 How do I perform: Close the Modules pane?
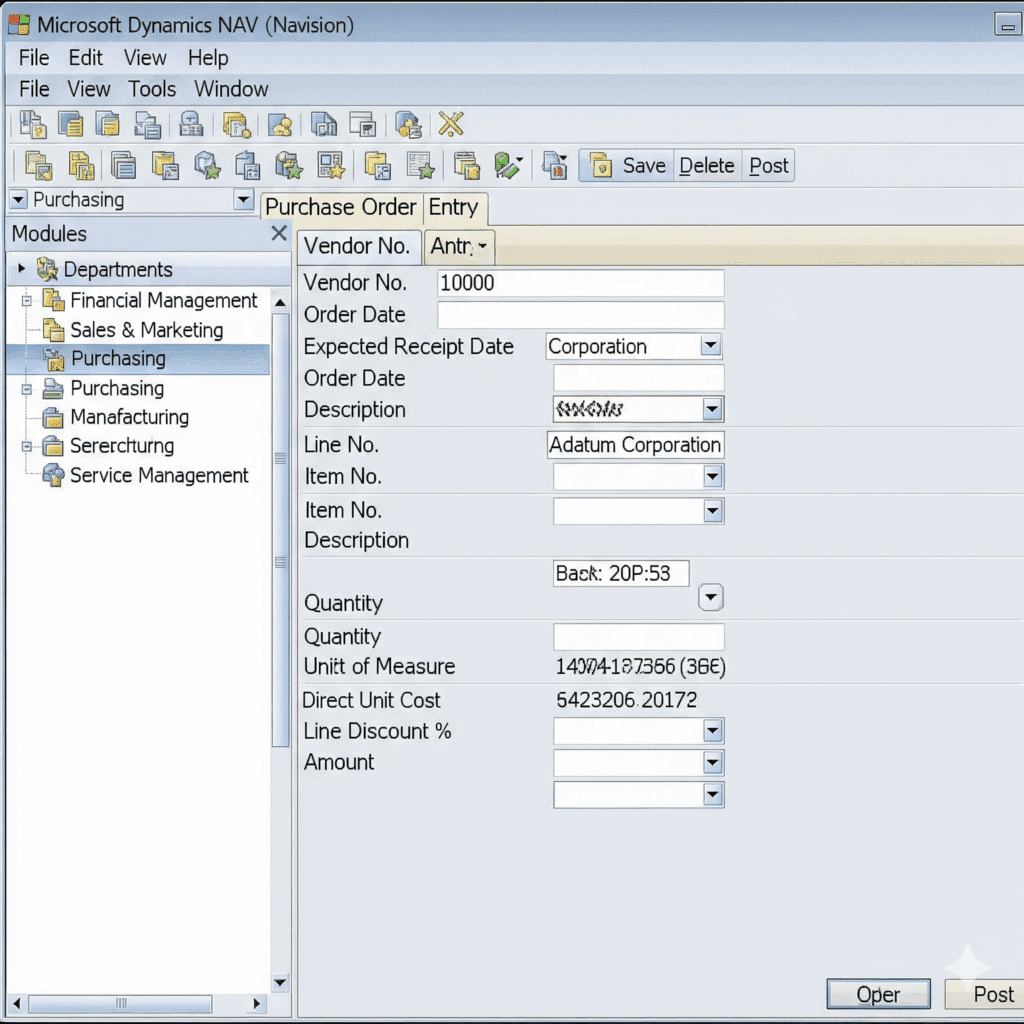(x=279, y=233)
